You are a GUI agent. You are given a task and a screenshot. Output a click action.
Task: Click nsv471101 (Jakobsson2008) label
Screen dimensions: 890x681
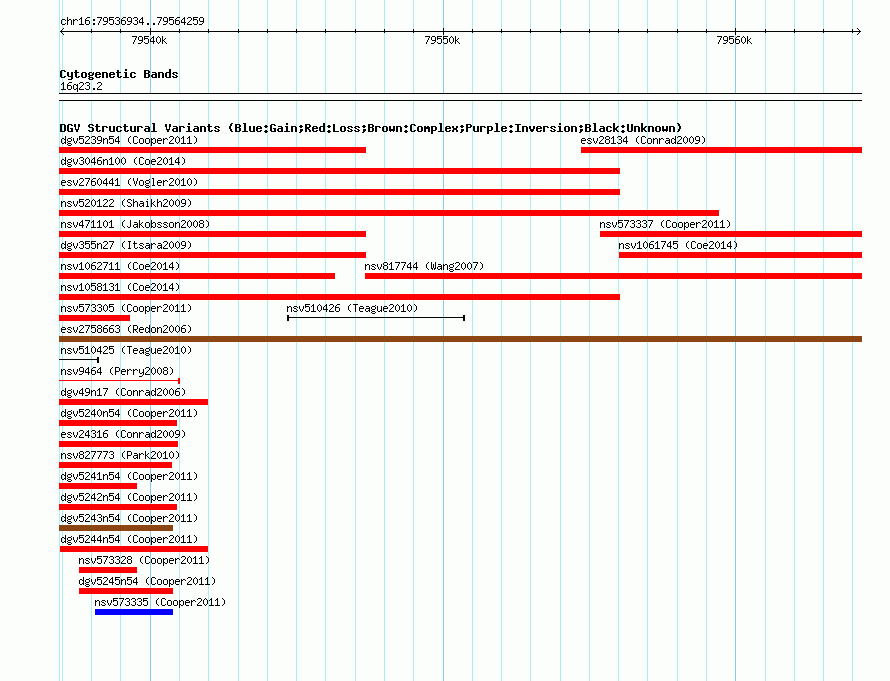click(135, 224)
